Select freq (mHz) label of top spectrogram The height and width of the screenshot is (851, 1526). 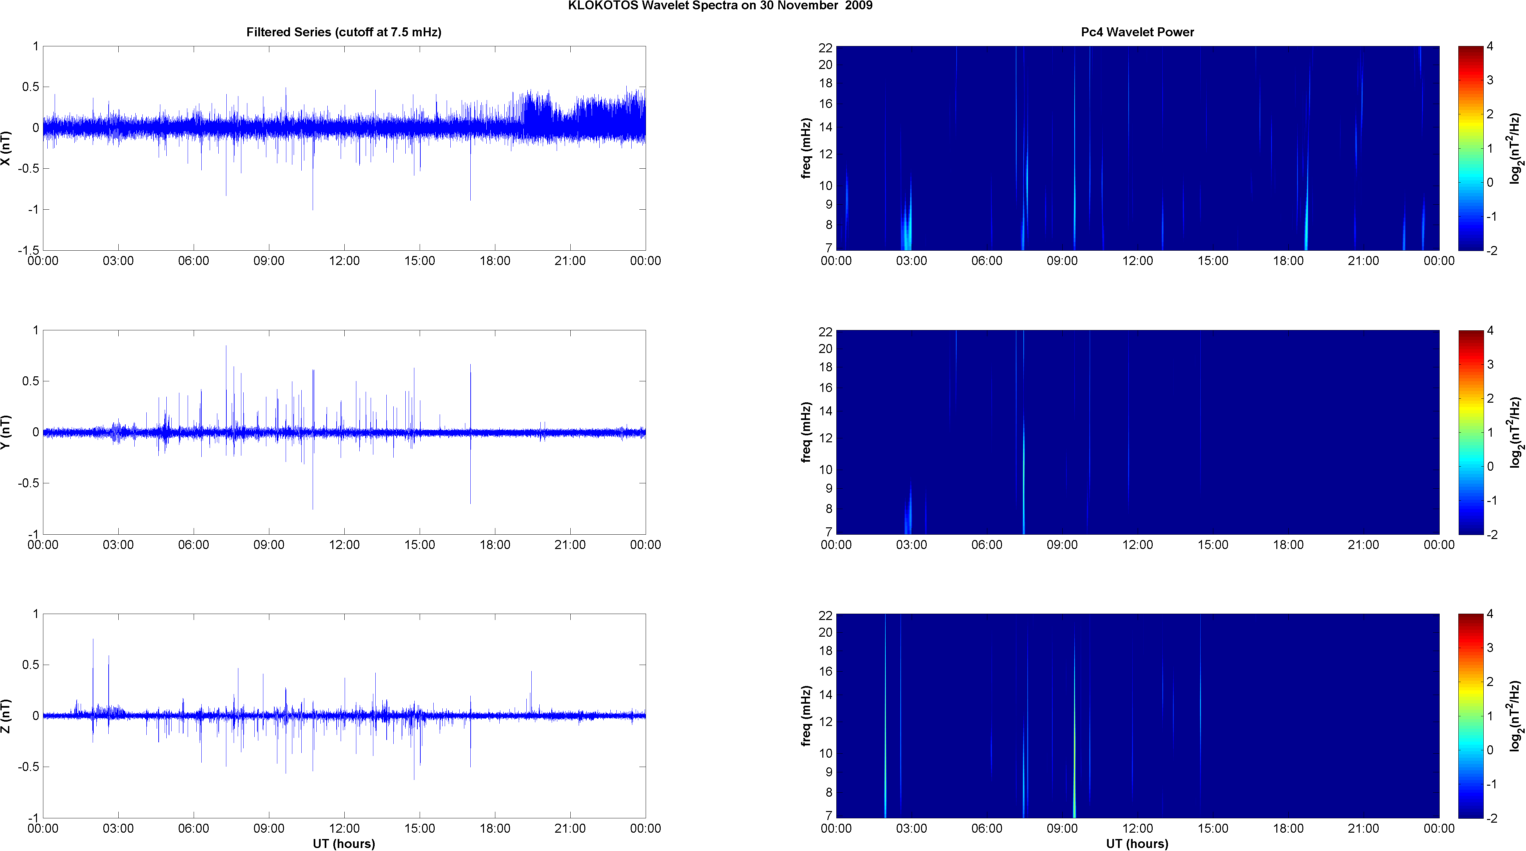pyautogui.click(x=806, y=148)
